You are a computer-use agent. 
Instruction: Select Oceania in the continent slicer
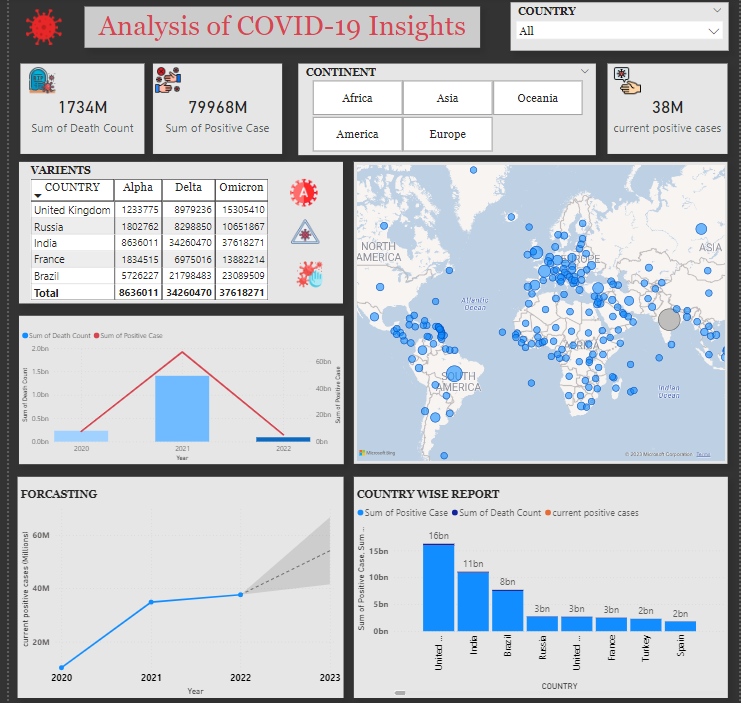538,98
